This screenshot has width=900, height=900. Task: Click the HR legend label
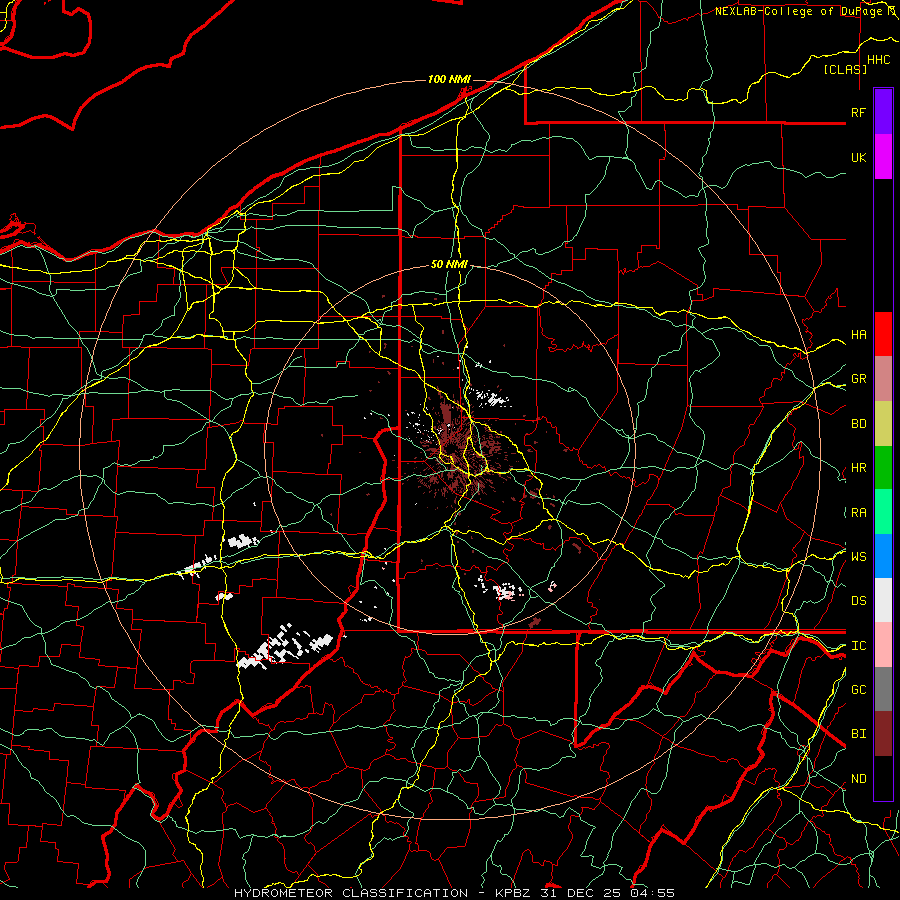858,468
